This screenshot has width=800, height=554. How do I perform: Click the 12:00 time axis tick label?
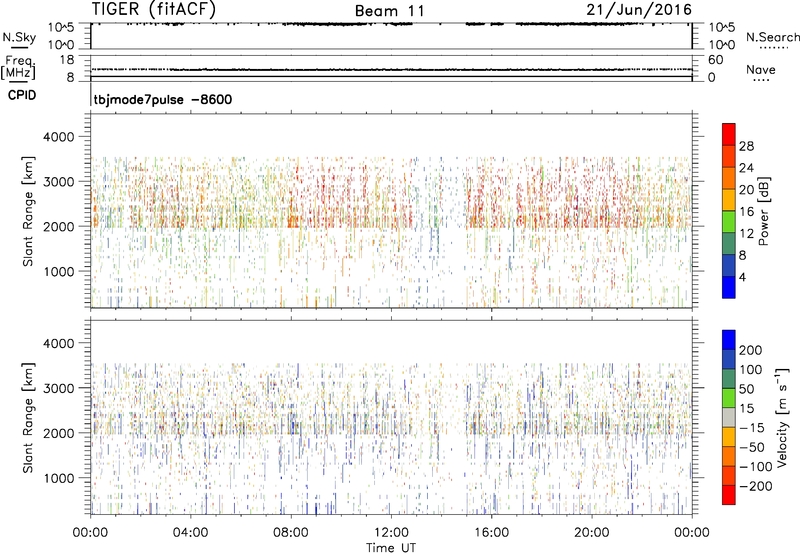coord(391,533)
